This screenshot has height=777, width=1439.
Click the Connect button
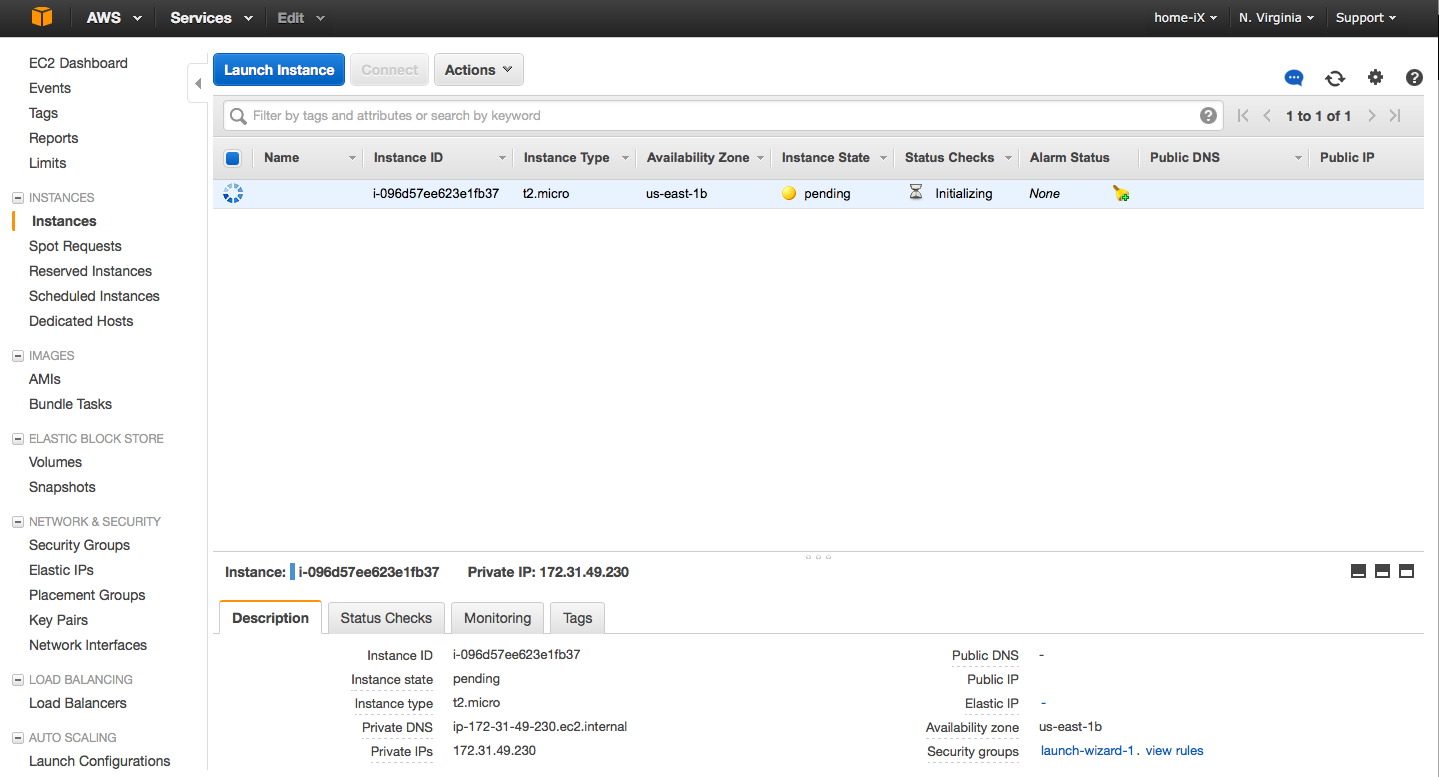click(x=389, y=70)
